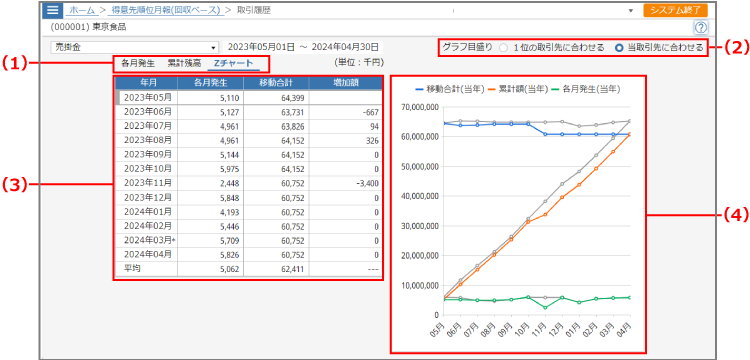Click the start date 2023年05月01日
The height and width of the screenshot is (360, 750).
[261, 47]
